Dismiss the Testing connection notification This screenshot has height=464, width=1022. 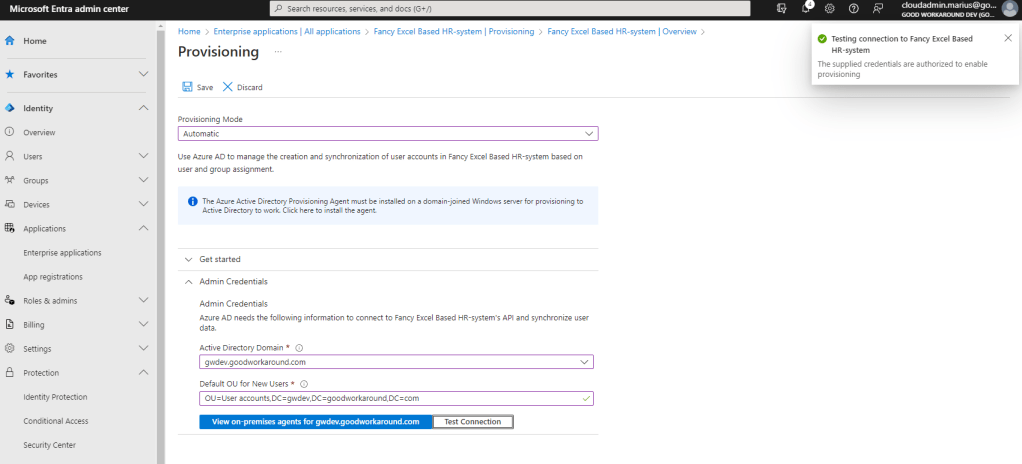pos(1007,38)
